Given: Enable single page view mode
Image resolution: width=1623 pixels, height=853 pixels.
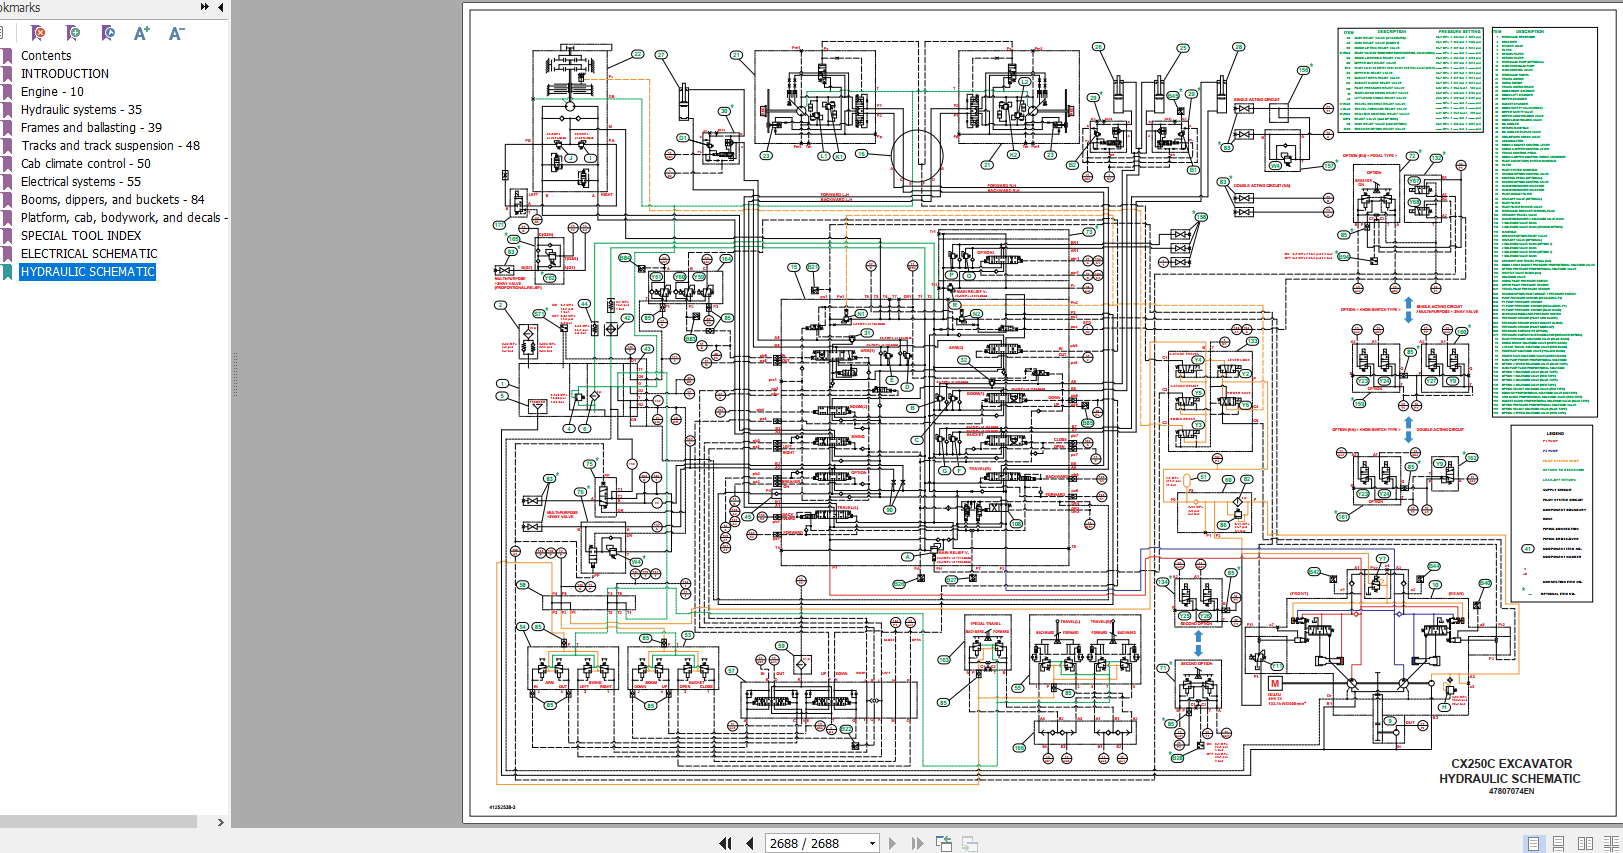Looking at the screenshot, I should click(x=1533, y=843).
